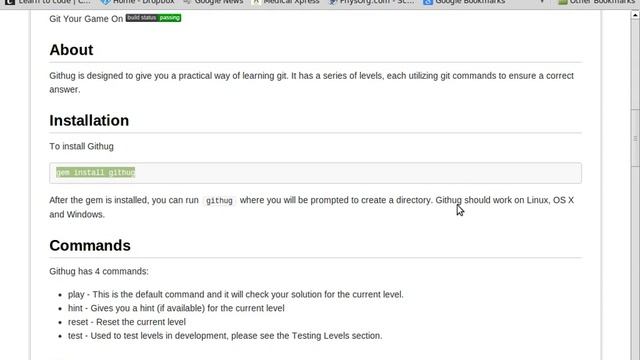Click the 'Installation' heading
Viewport: 640px width, 360px height.
[x=89, y=120]
